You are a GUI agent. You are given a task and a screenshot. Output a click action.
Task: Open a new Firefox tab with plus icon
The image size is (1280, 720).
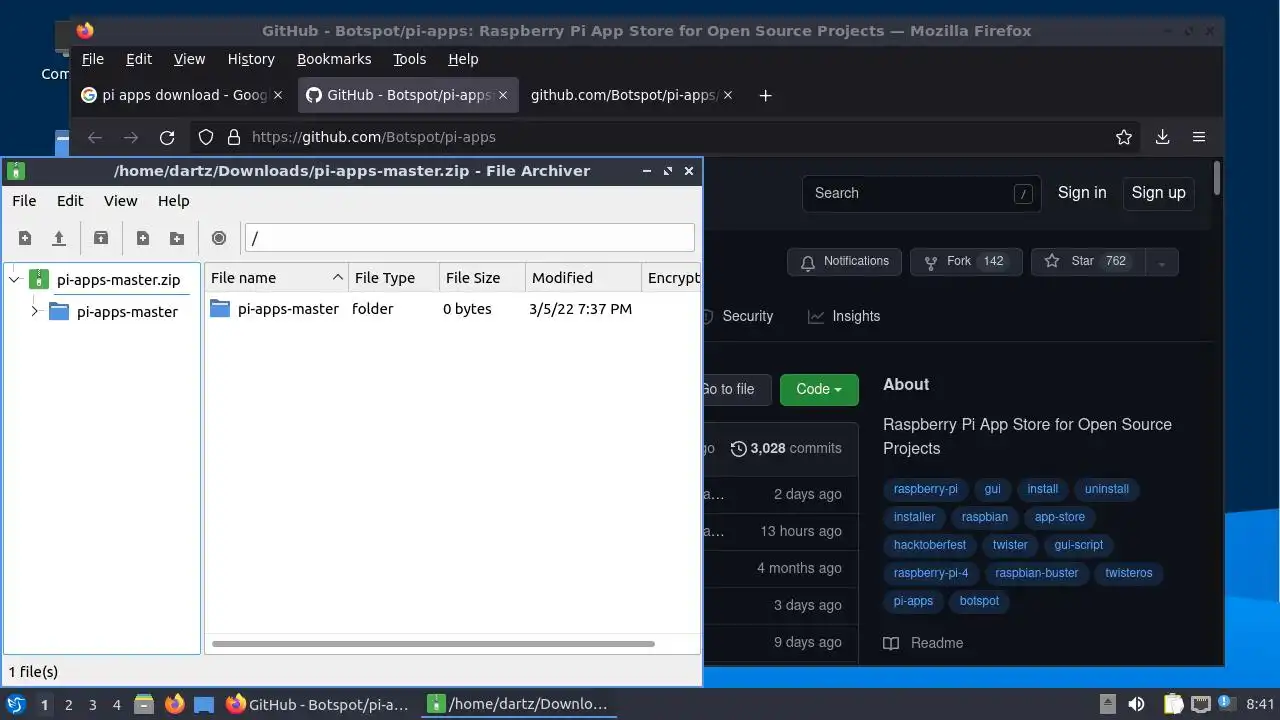point(765,95)
